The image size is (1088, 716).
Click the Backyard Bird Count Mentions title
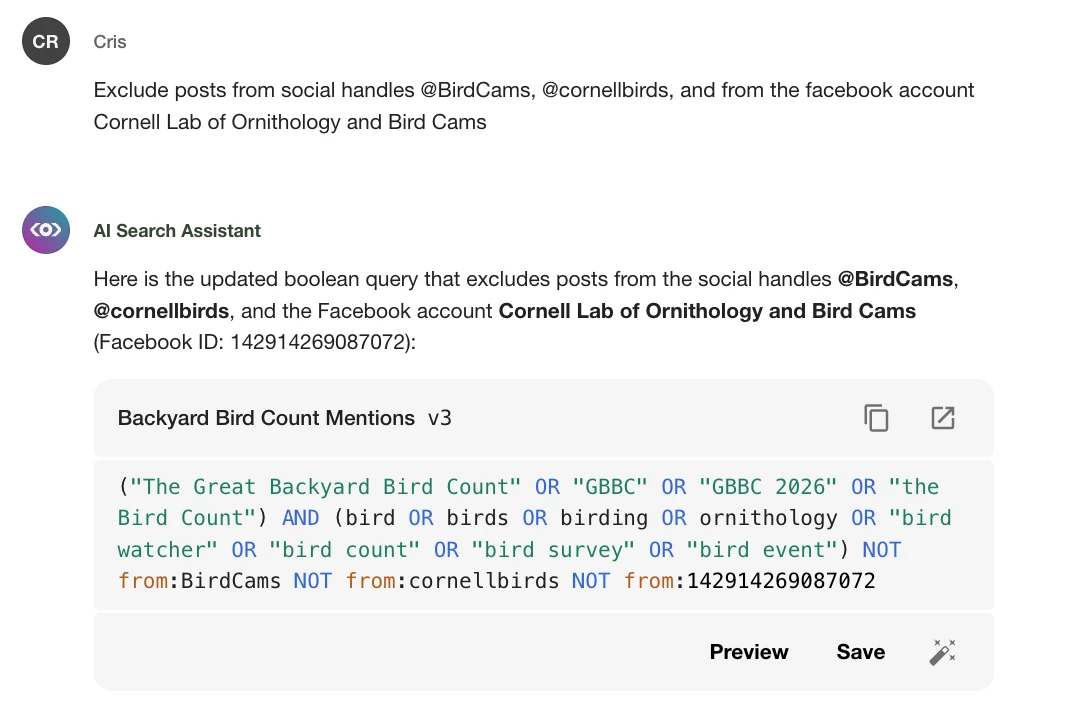[x=266, y=418]
